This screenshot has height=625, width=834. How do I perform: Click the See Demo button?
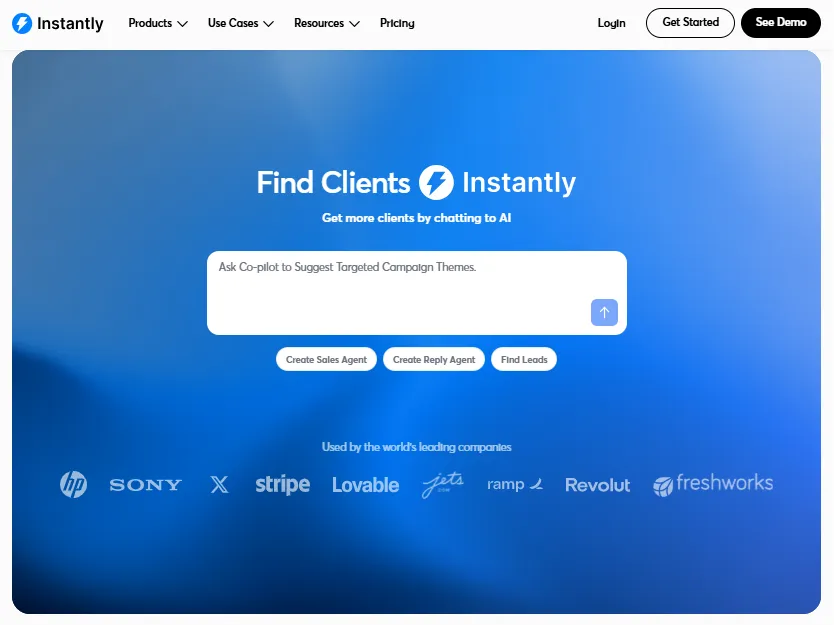780,23
